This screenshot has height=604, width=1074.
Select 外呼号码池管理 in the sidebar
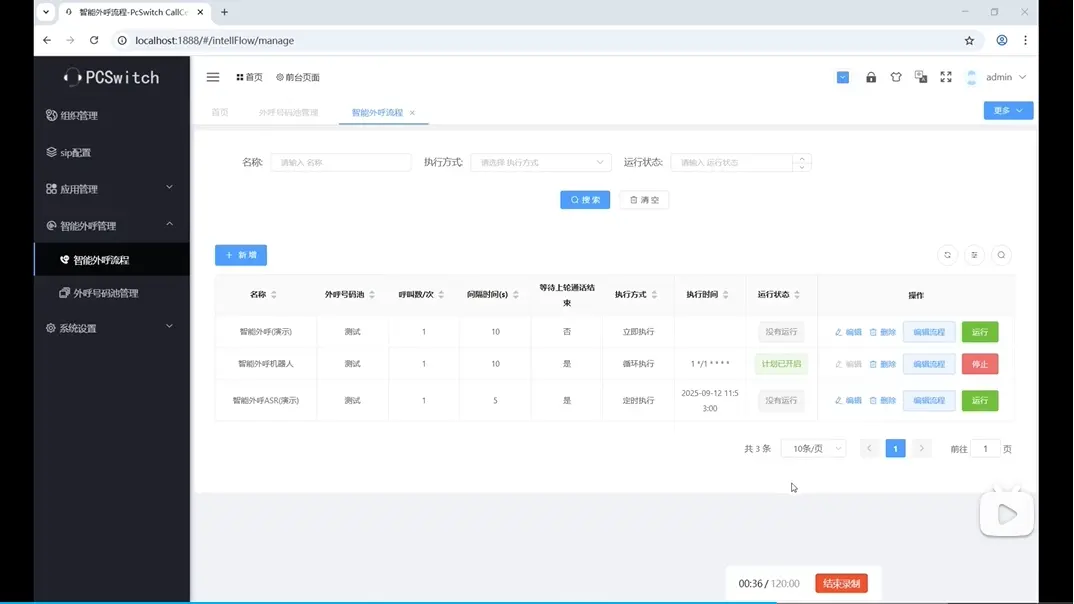[106, 293]
